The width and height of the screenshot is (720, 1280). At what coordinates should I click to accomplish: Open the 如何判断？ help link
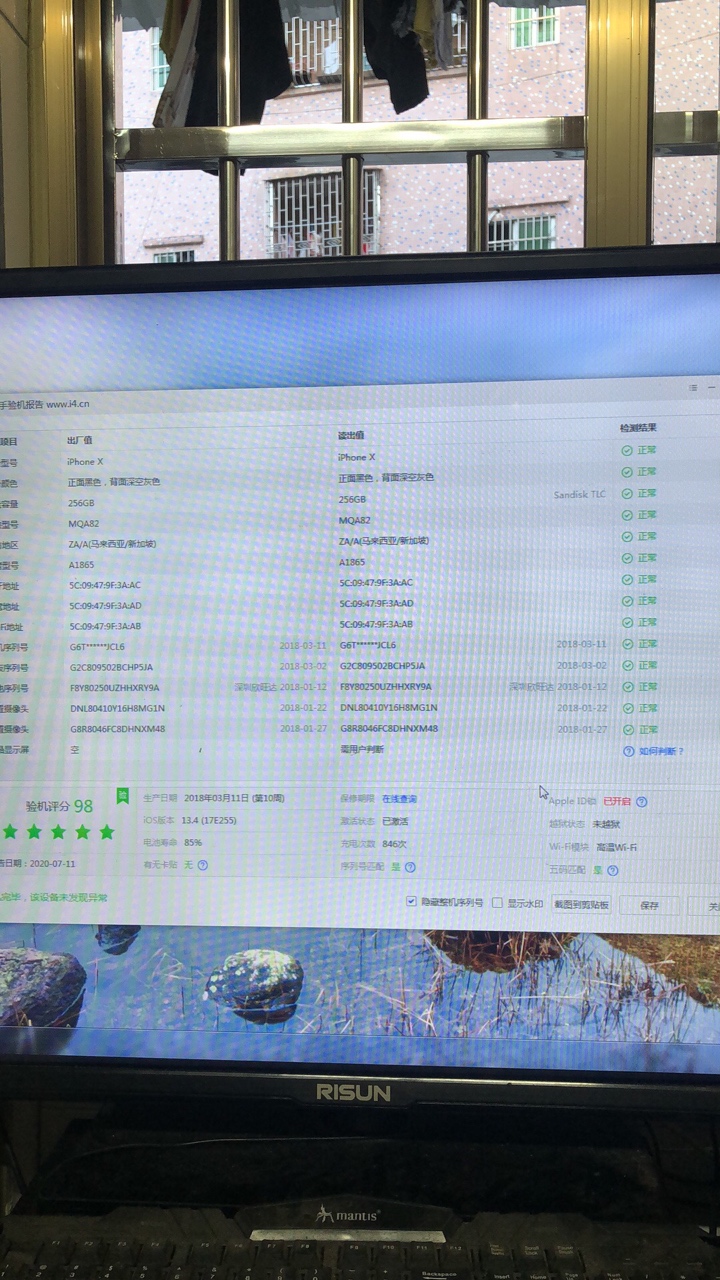tap(661, 751)
